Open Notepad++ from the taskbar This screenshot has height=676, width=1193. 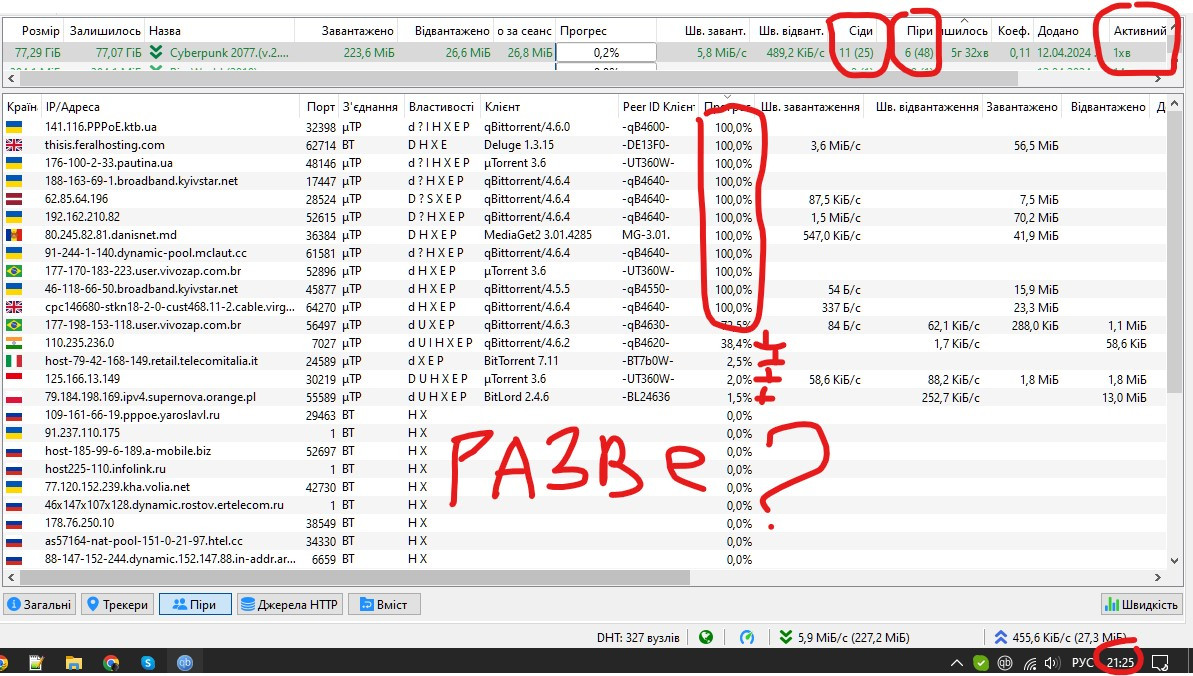[37, 662]
